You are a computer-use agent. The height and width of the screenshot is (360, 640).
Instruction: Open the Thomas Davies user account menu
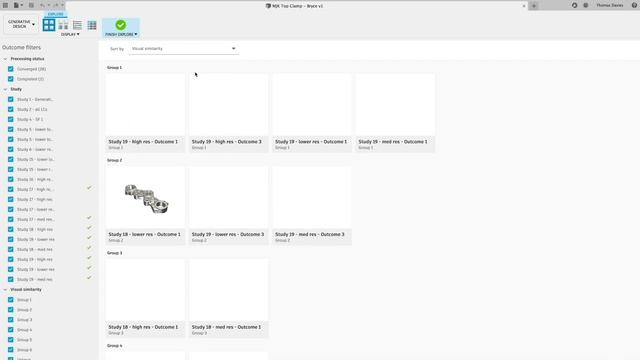point(610,5)
